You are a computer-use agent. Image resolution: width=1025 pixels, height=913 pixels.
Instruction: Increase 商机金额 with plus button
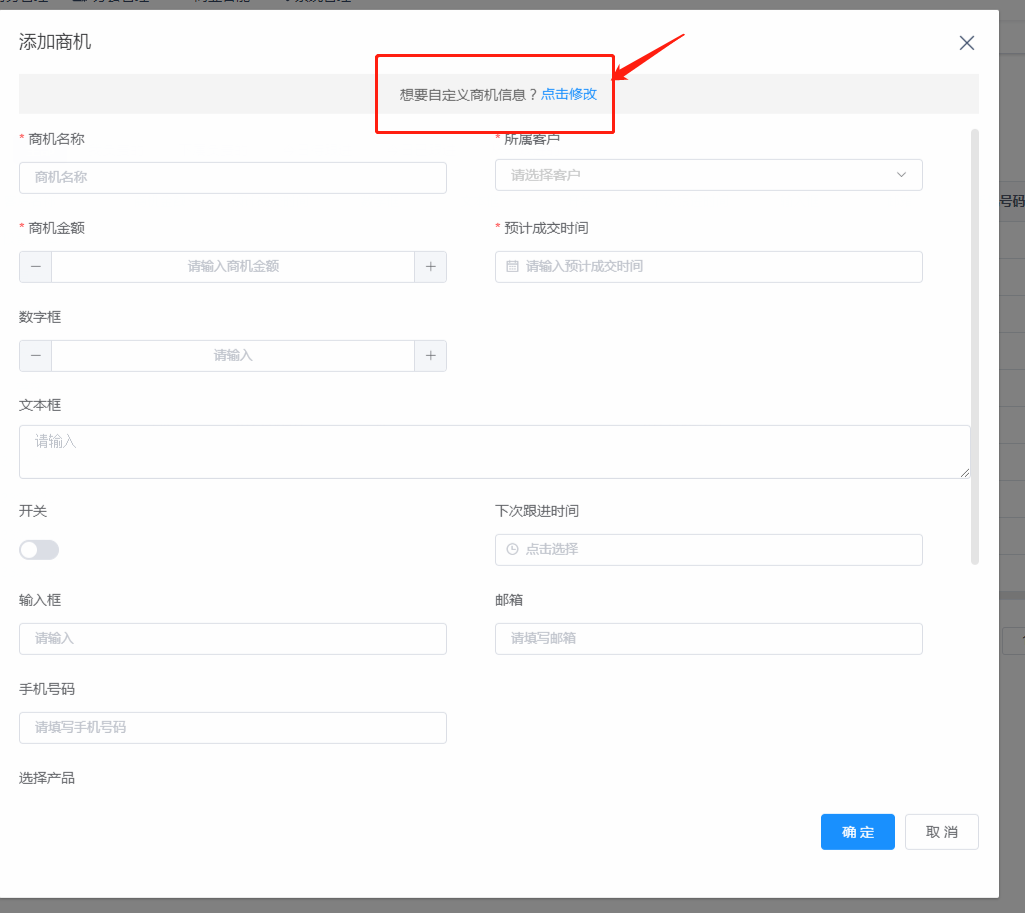coord(430,267)
